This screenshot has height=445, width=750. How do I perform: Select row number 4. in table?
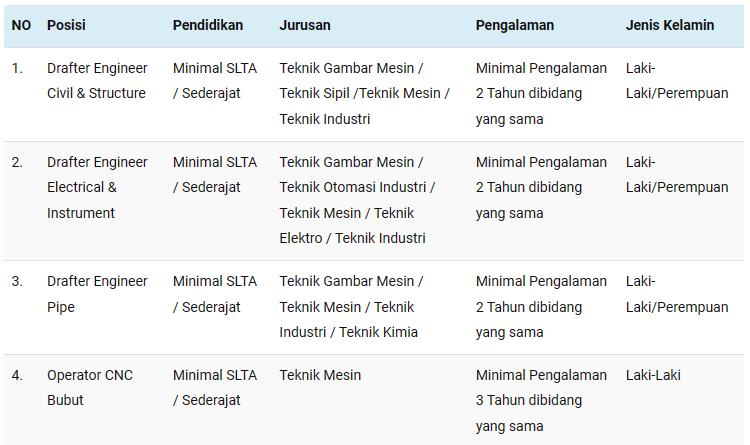pyautogui.click(x=17, y=375)
